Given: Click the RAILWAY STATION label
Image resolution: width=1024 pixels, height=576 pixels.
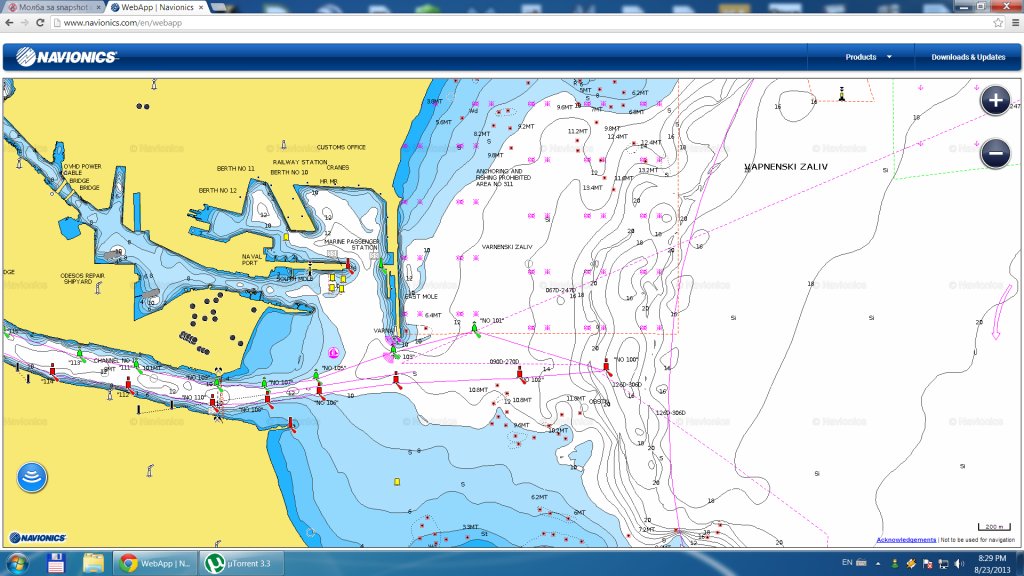Looking at the screenshot, I should (300, 162).
